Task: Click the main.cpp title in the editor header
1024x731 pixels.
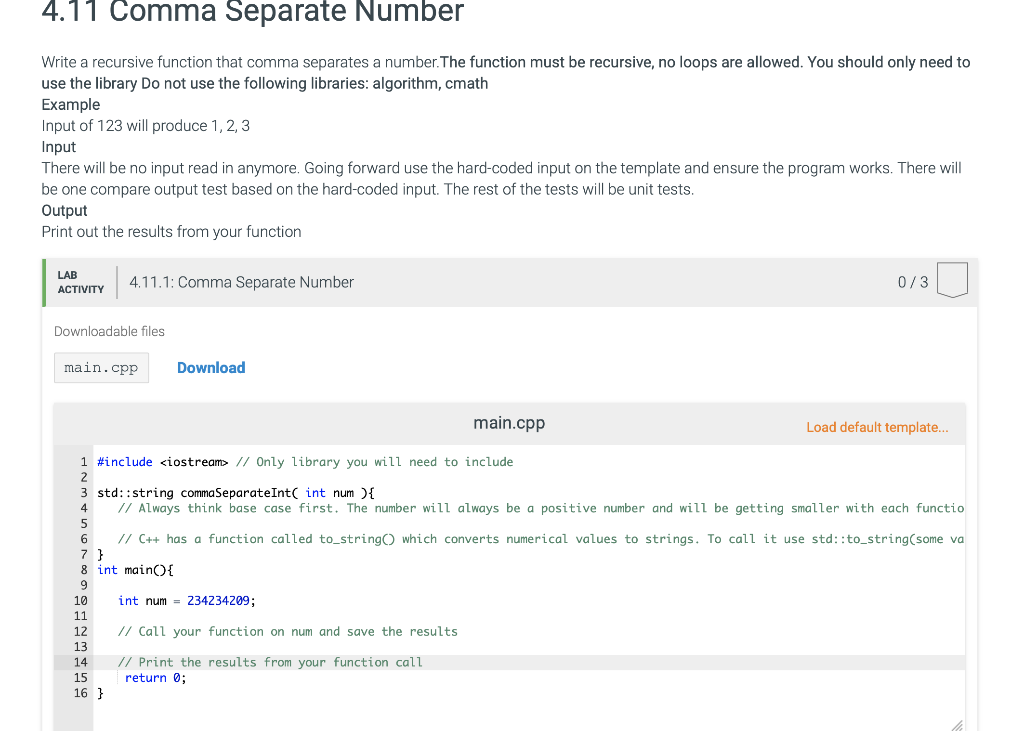Action: coord(509,423)
